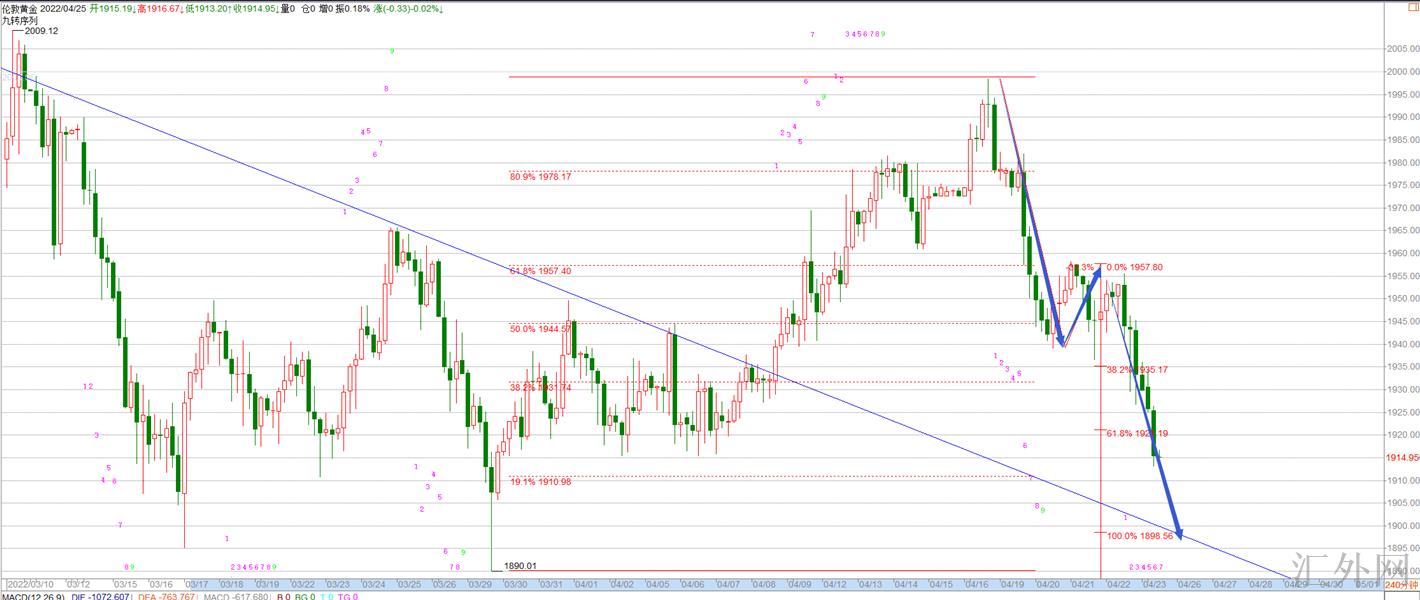Click the 1890.01 low price label

click(518, 566)
